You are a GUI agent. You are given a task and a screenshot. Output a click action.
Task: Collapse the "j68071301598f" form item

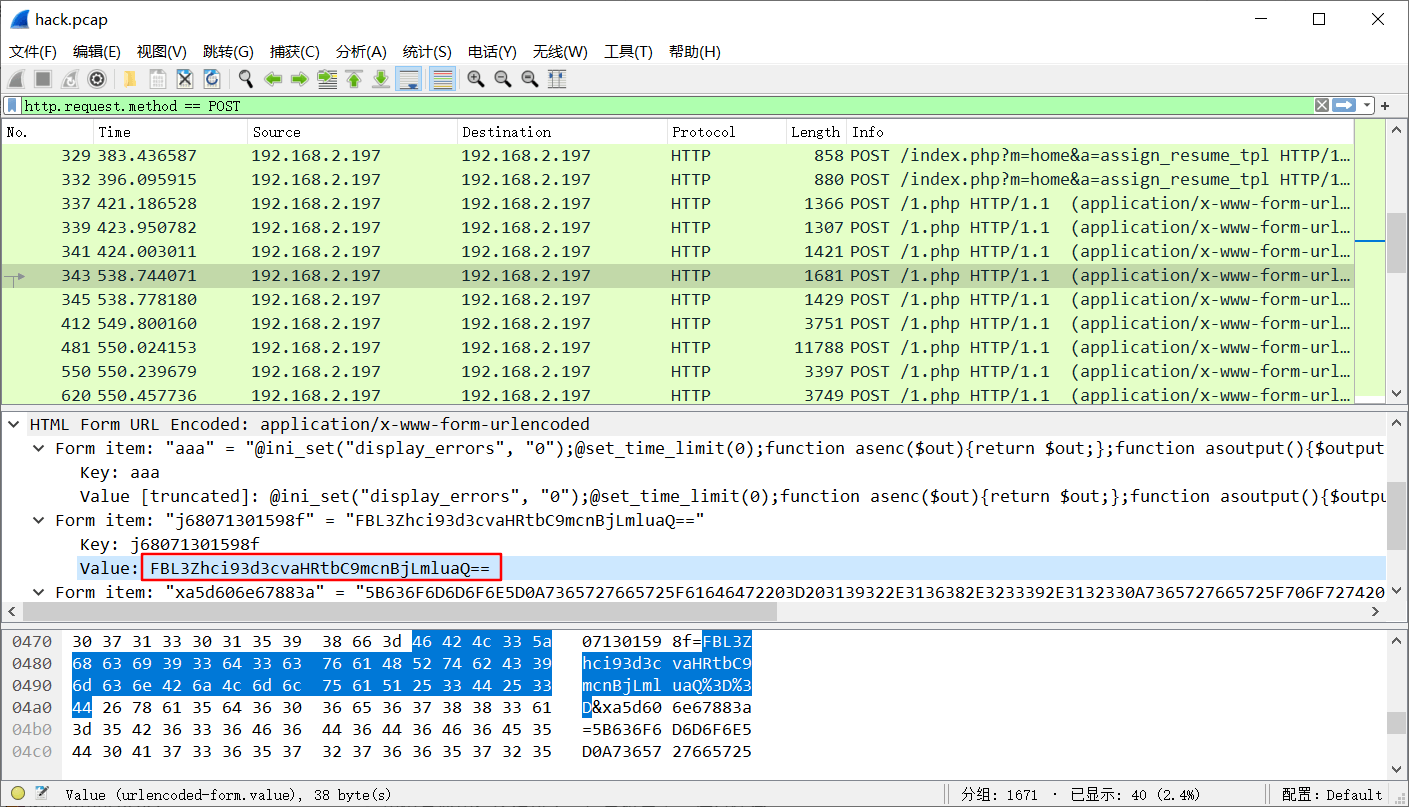pyautogui.click(x=38, y=520)
